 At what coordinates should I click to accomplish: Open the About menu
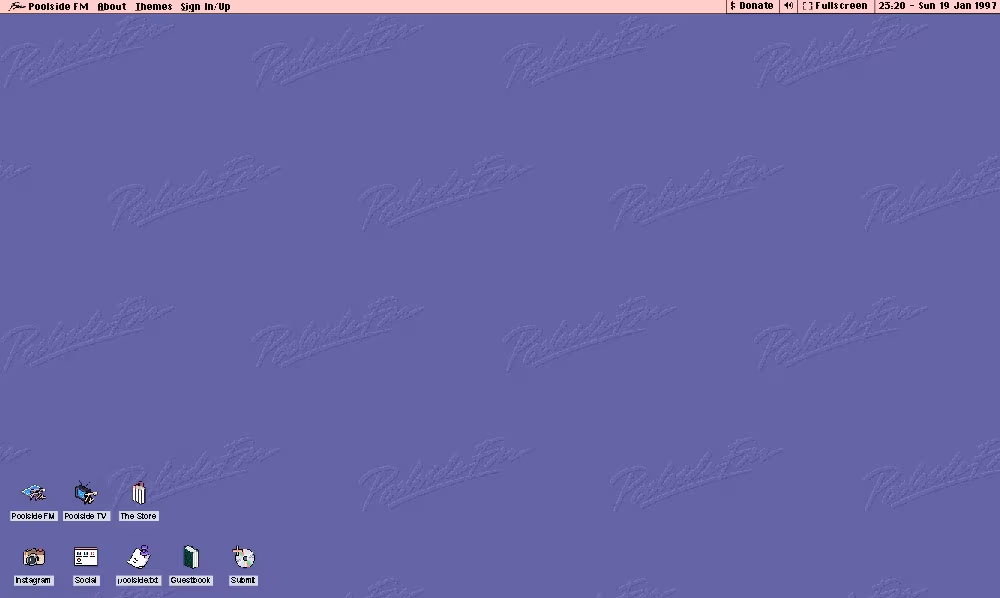112,6
